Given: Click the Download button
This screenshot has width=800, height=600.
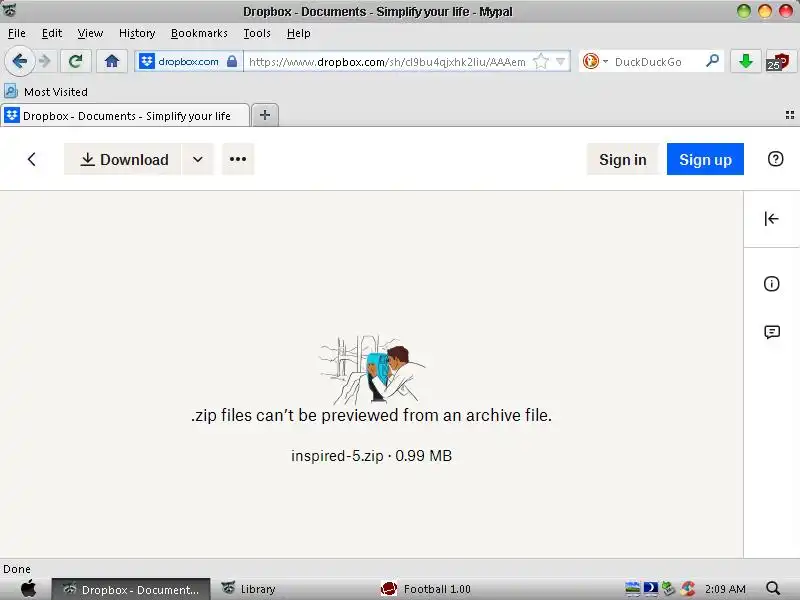Looking at the screenshot, I should (122, 159).
